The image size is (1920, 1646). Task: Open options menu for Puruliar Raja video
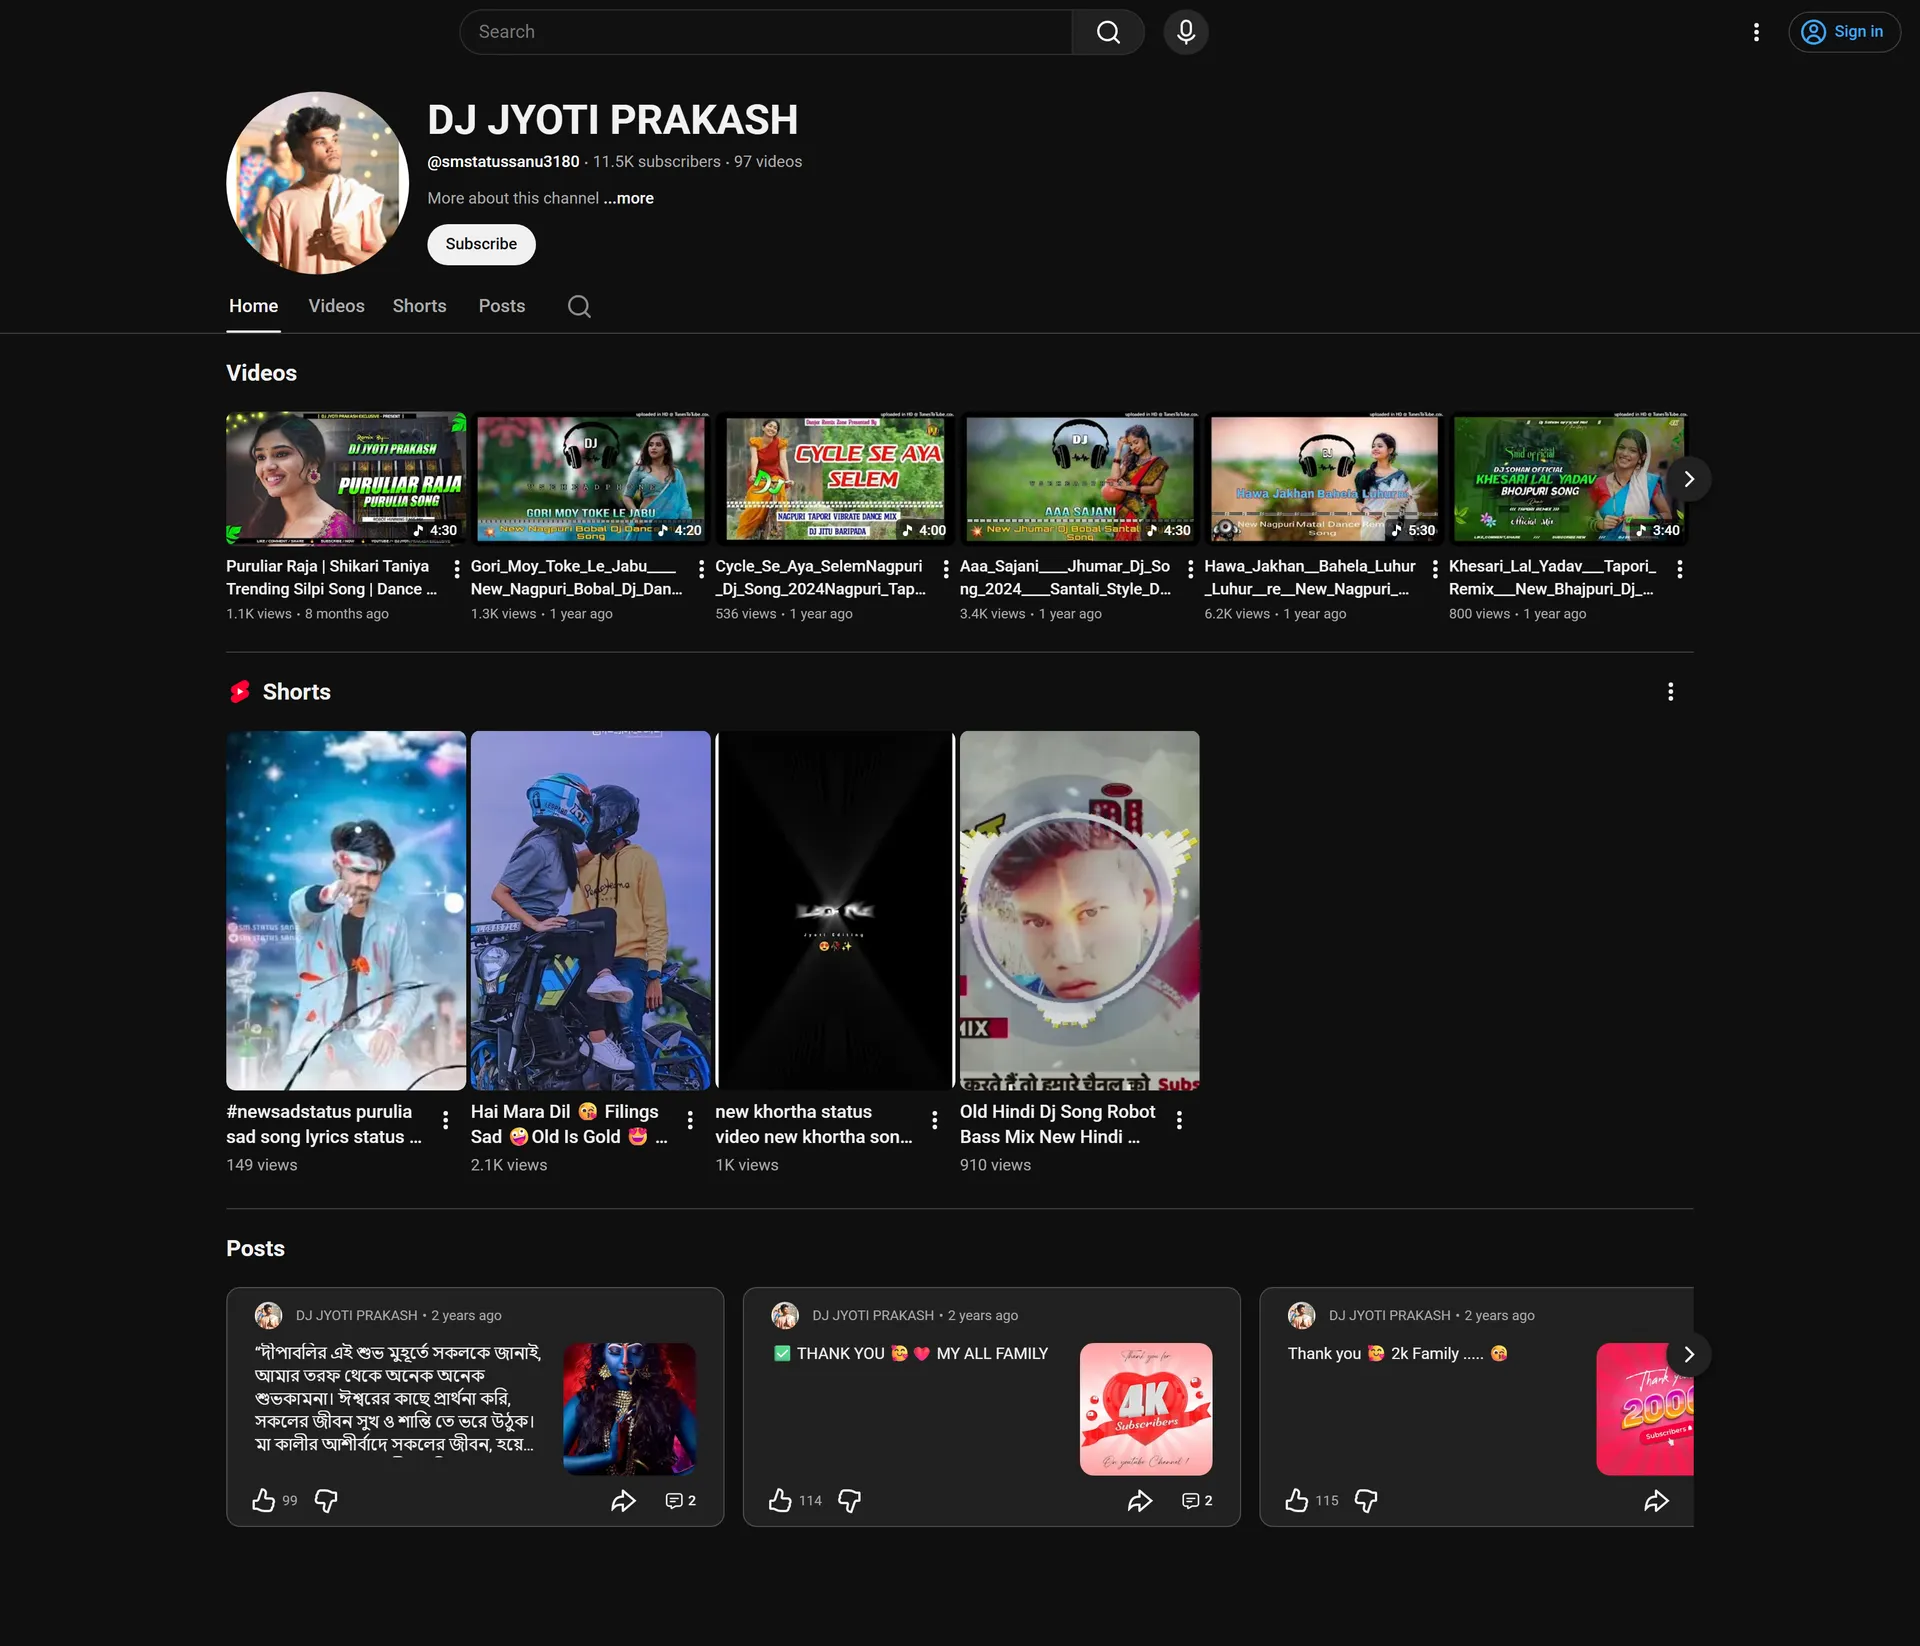coord(457,569)
